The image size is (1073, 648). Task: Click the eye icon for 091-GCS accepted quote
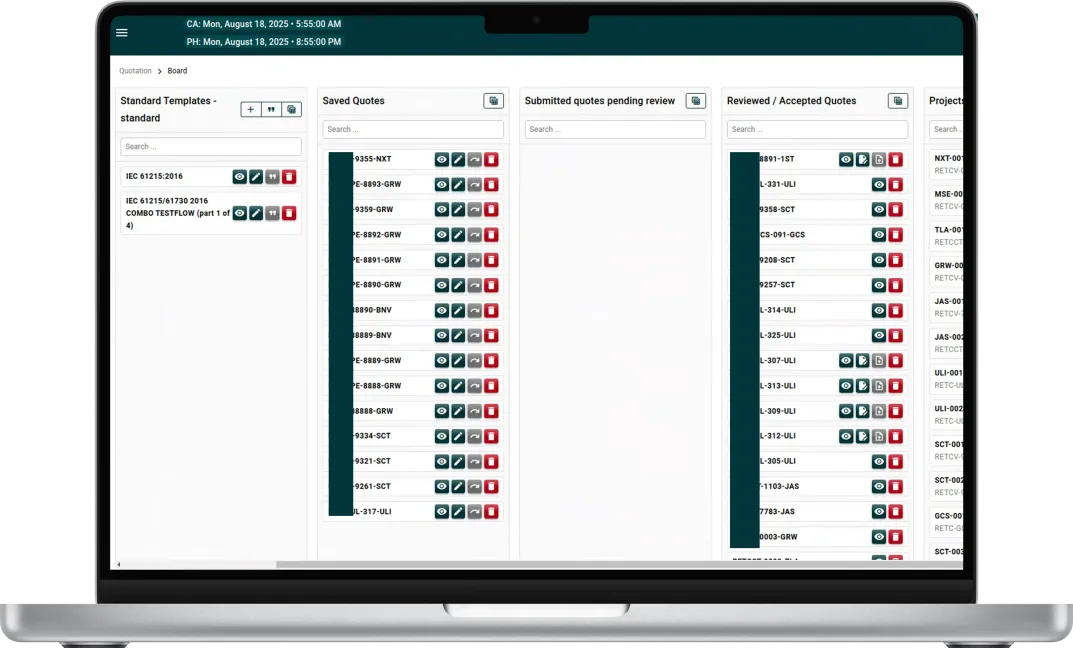coord(879,235)
